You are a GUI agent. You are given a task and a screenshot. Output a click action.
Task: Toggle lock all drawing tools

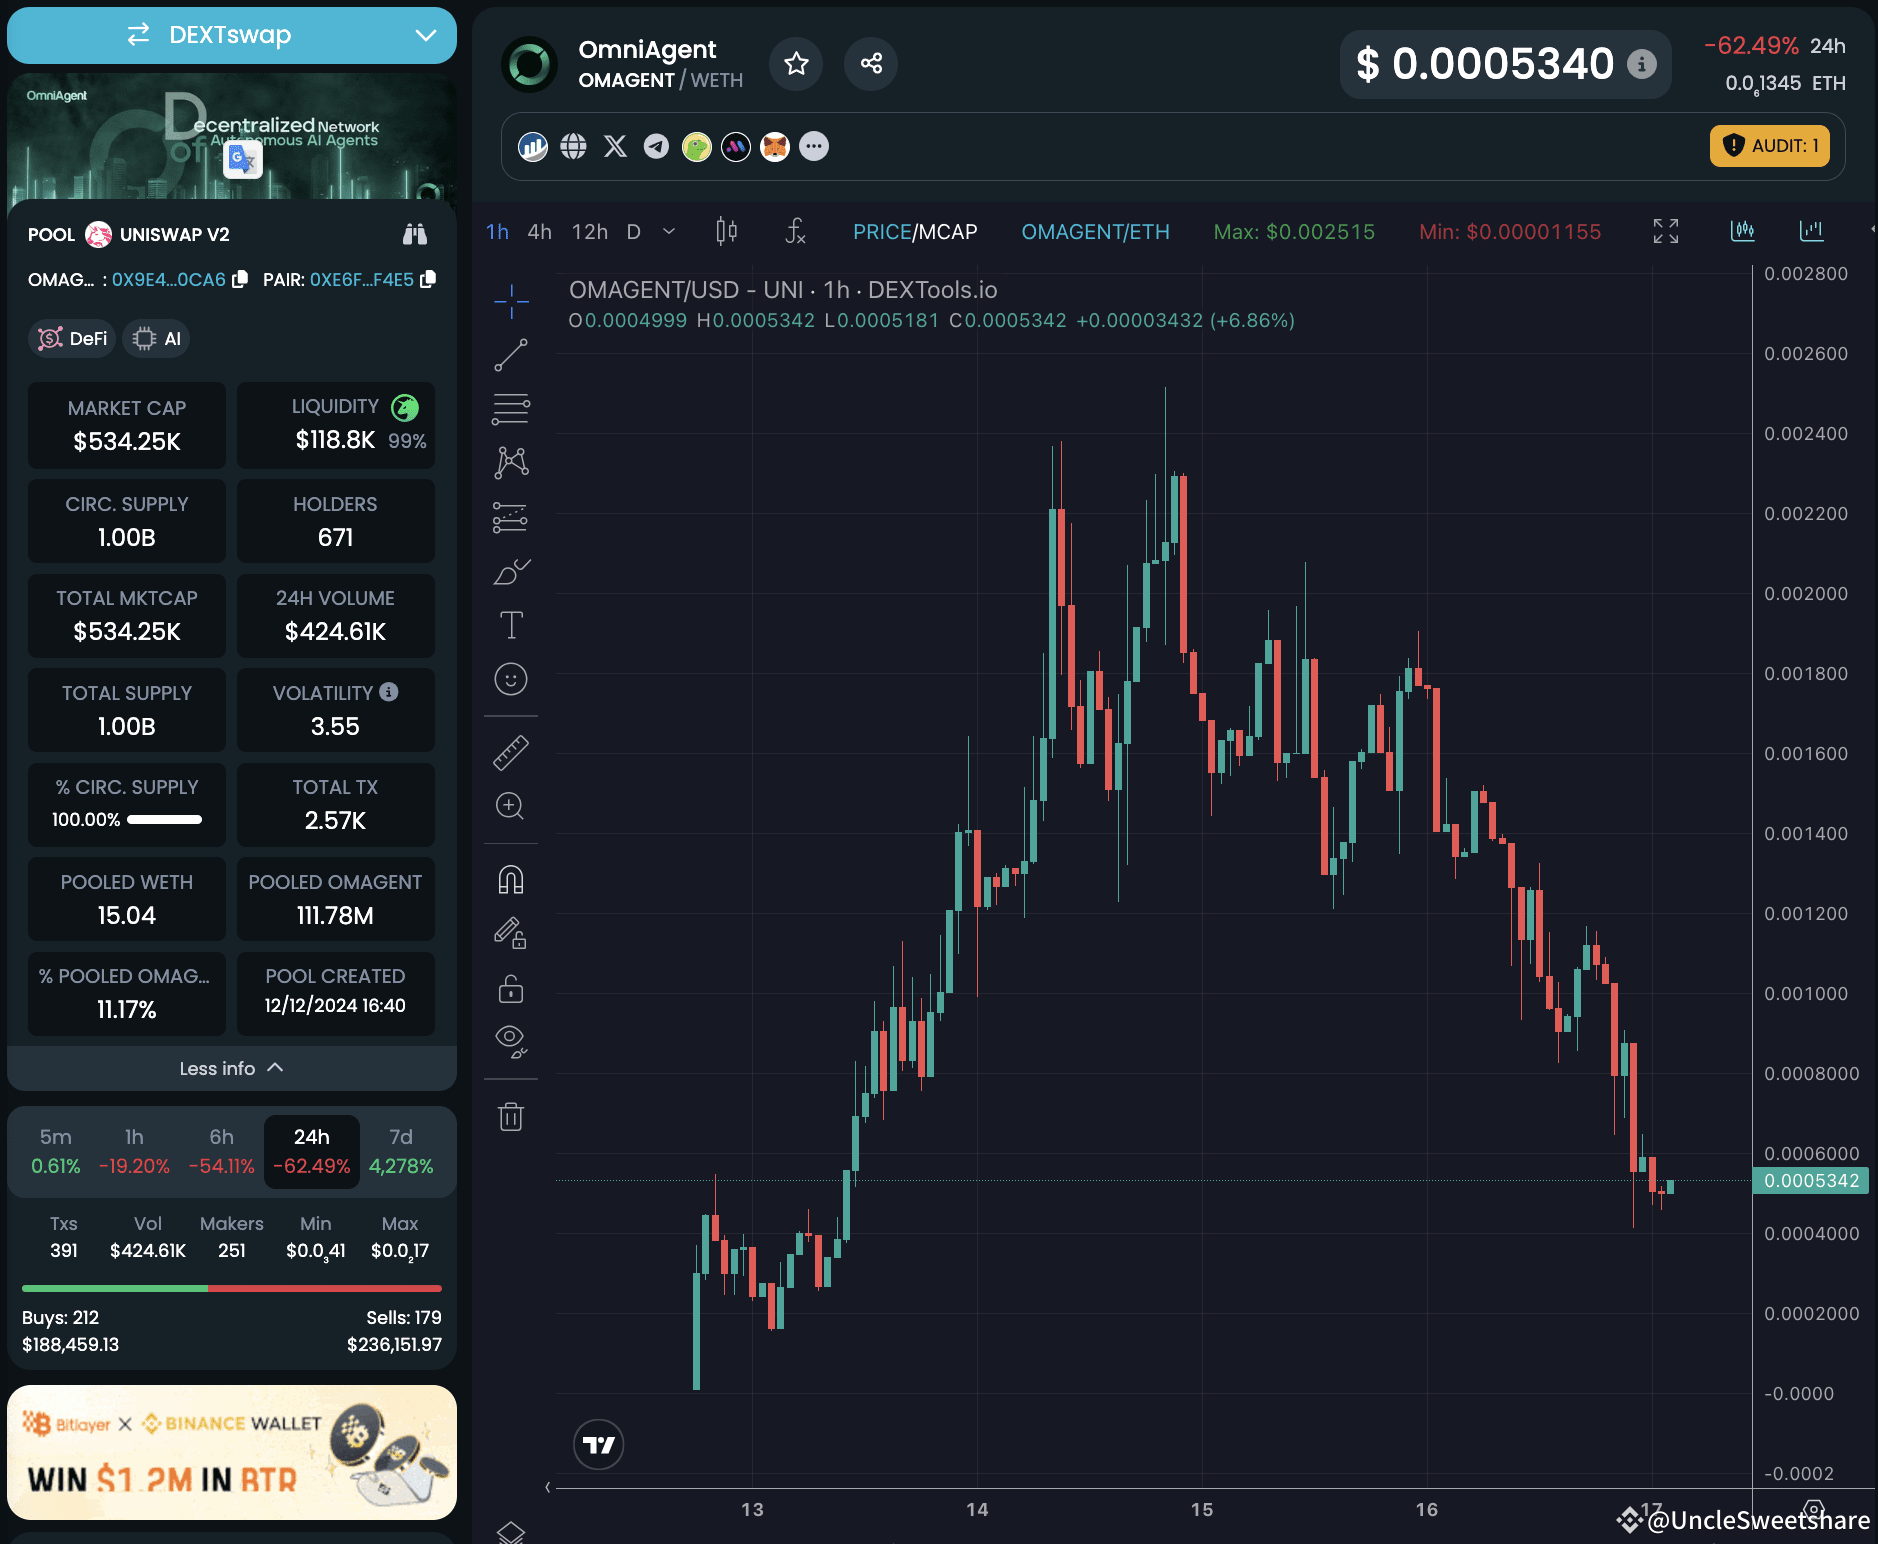pos(511,989)
